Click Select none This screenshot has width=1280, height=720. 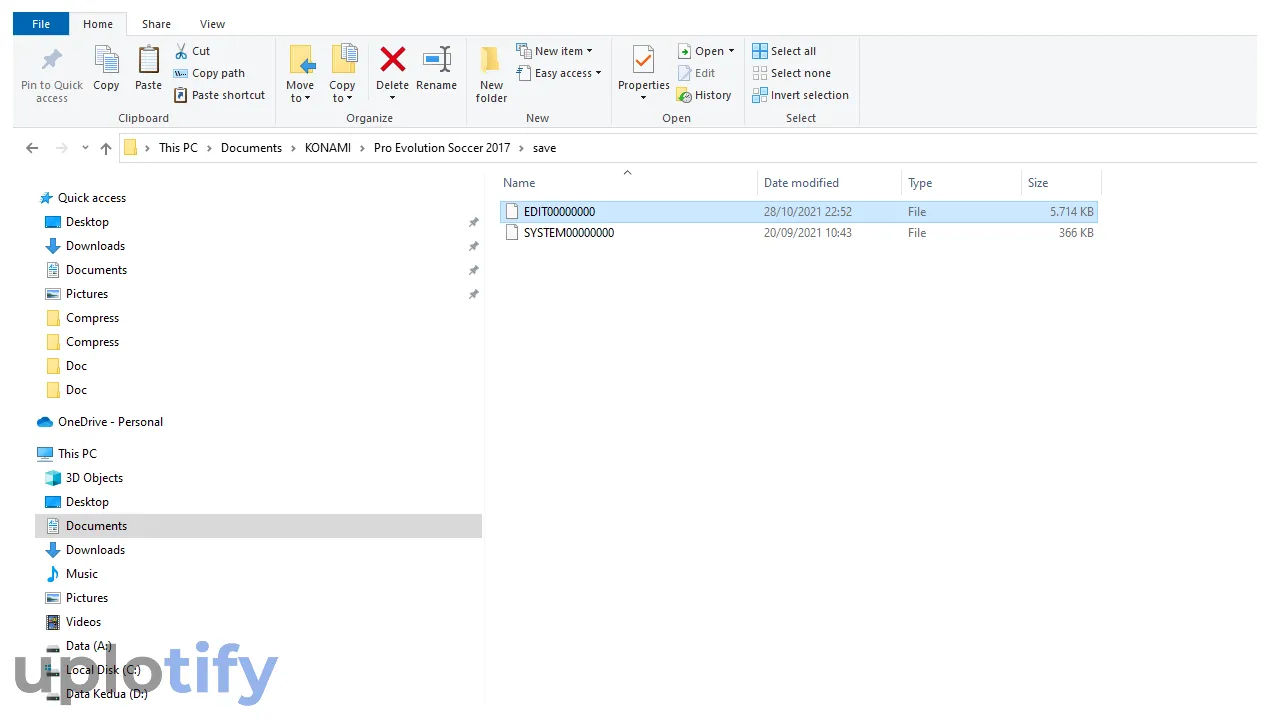[791, 73]
